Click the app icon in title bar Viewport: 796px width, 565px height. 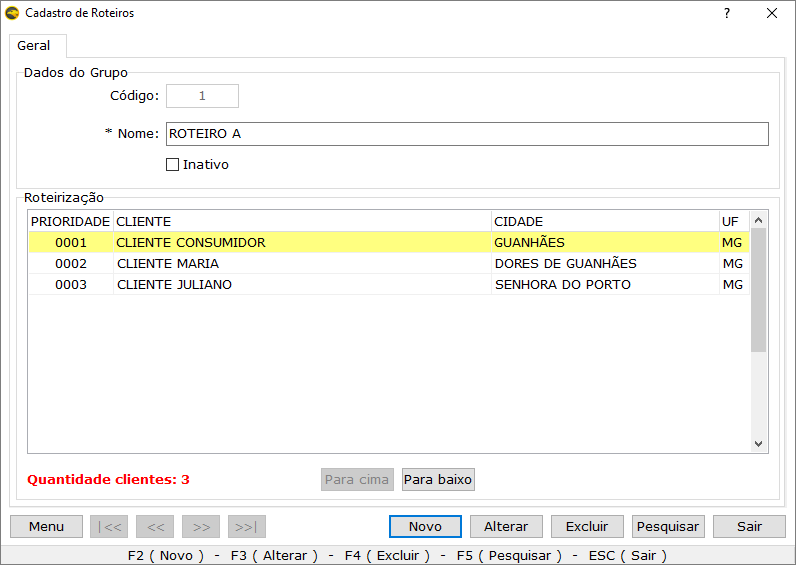12,13
